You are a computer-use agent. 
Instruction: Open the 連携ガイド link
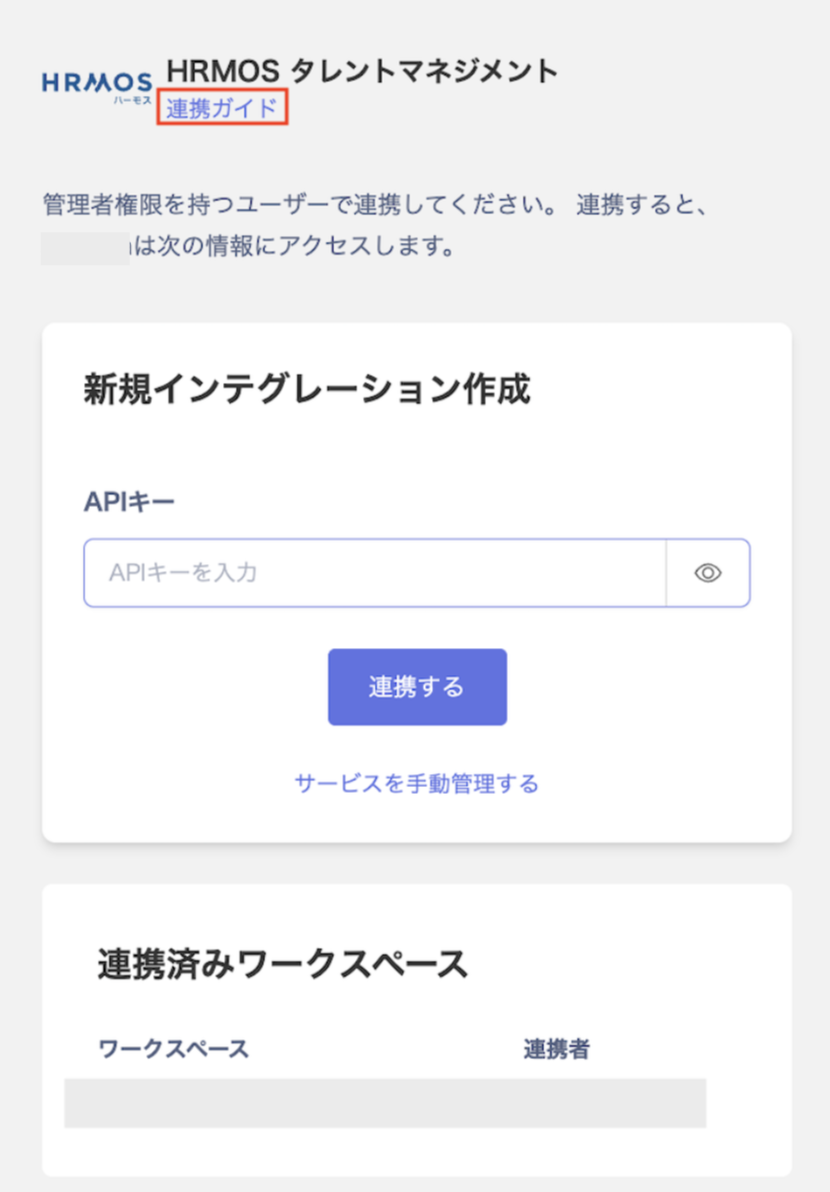coord(222,107)
